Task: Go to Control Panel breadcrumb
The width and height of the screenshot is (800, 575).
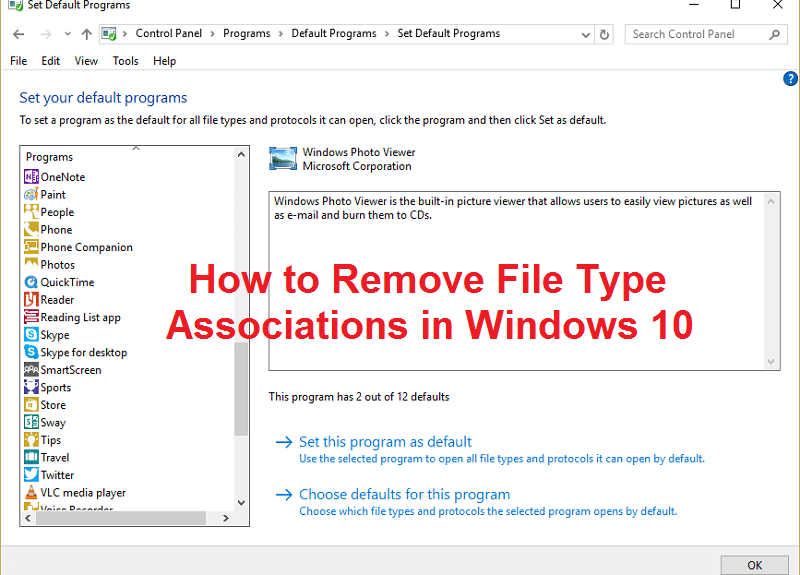Action: click(168, 34)
